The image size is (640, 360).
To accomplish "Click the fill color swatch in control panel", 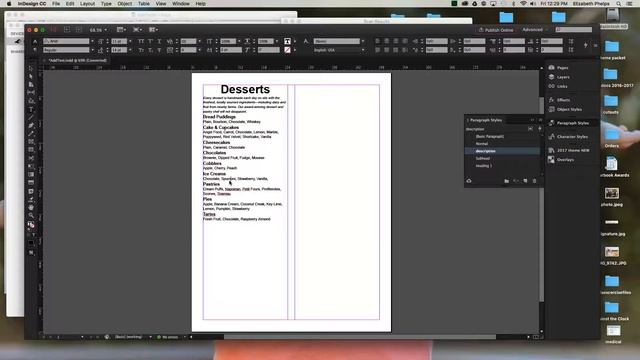I will (287, 41).
